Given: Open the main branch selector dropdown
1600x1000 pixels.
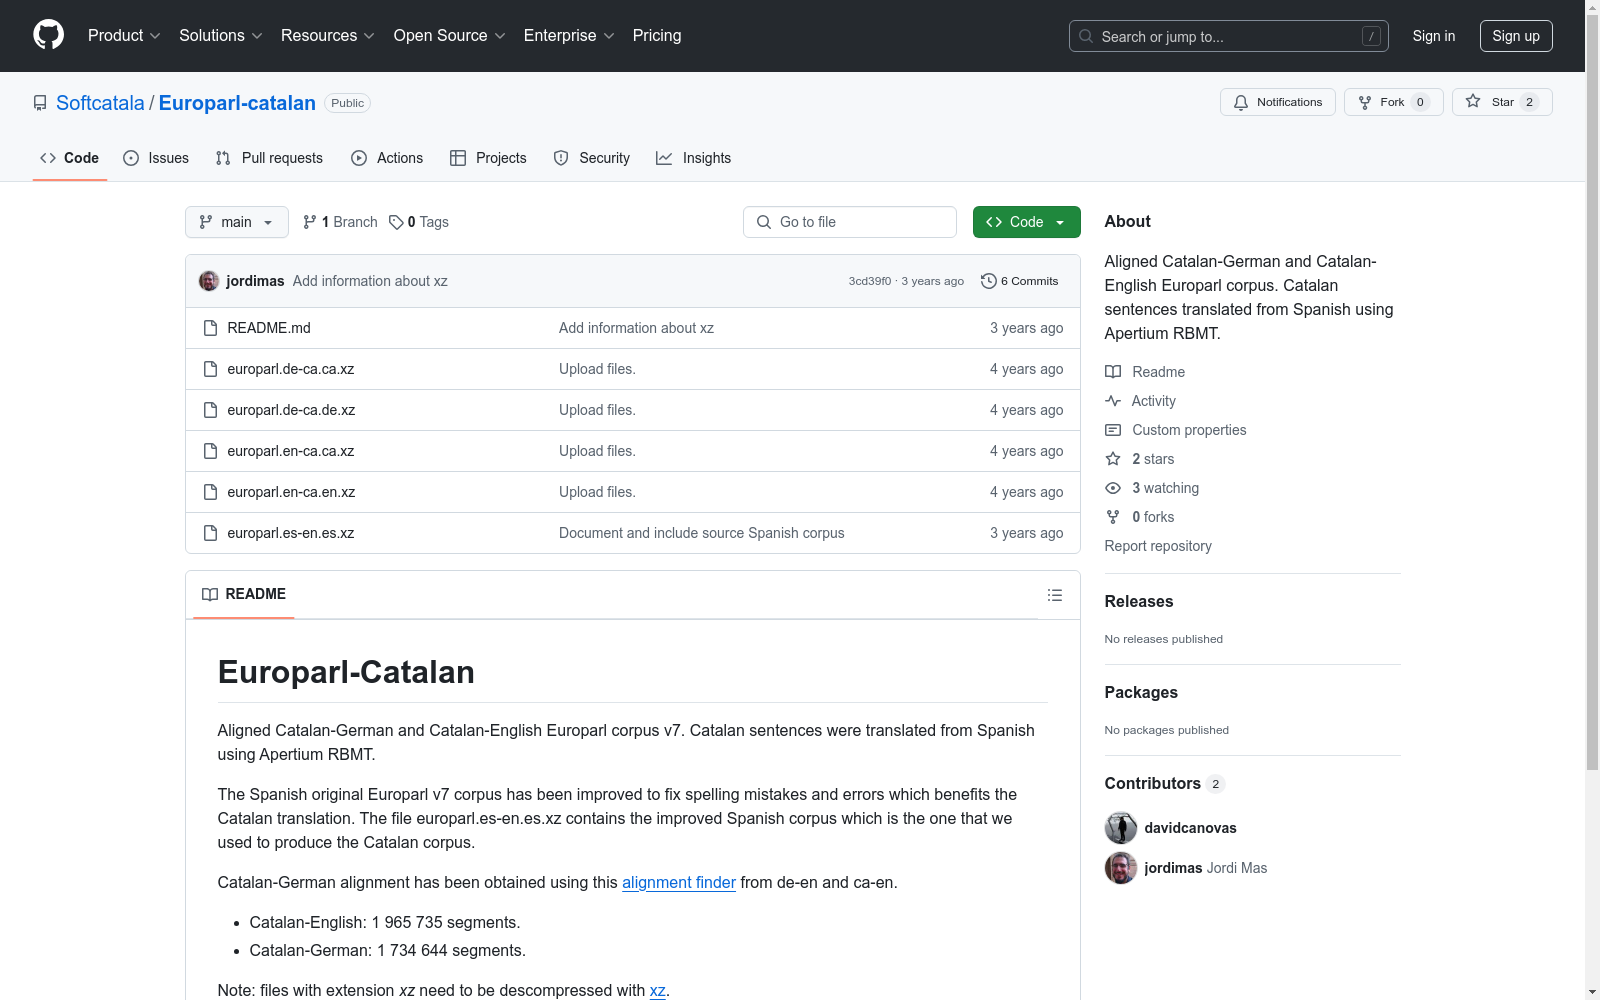Looking at the screenshot, I should (x=237, y=222).
